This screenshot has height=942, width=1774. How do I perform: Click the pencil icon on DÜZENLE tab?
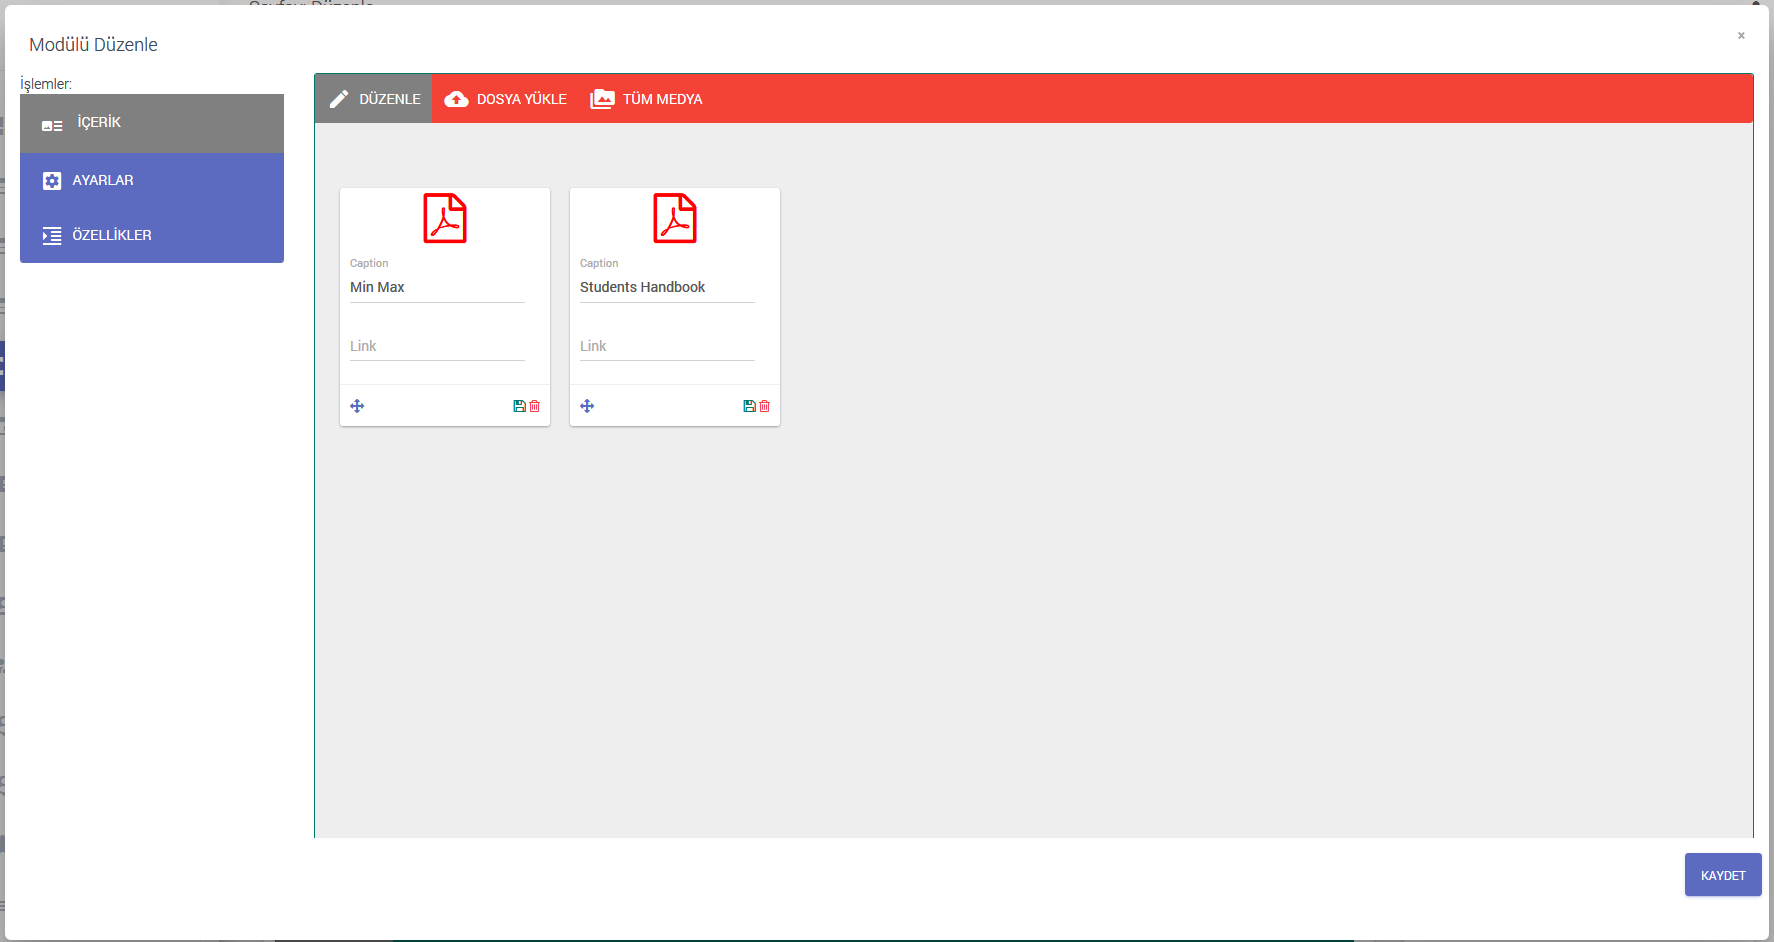coord(339,99)
